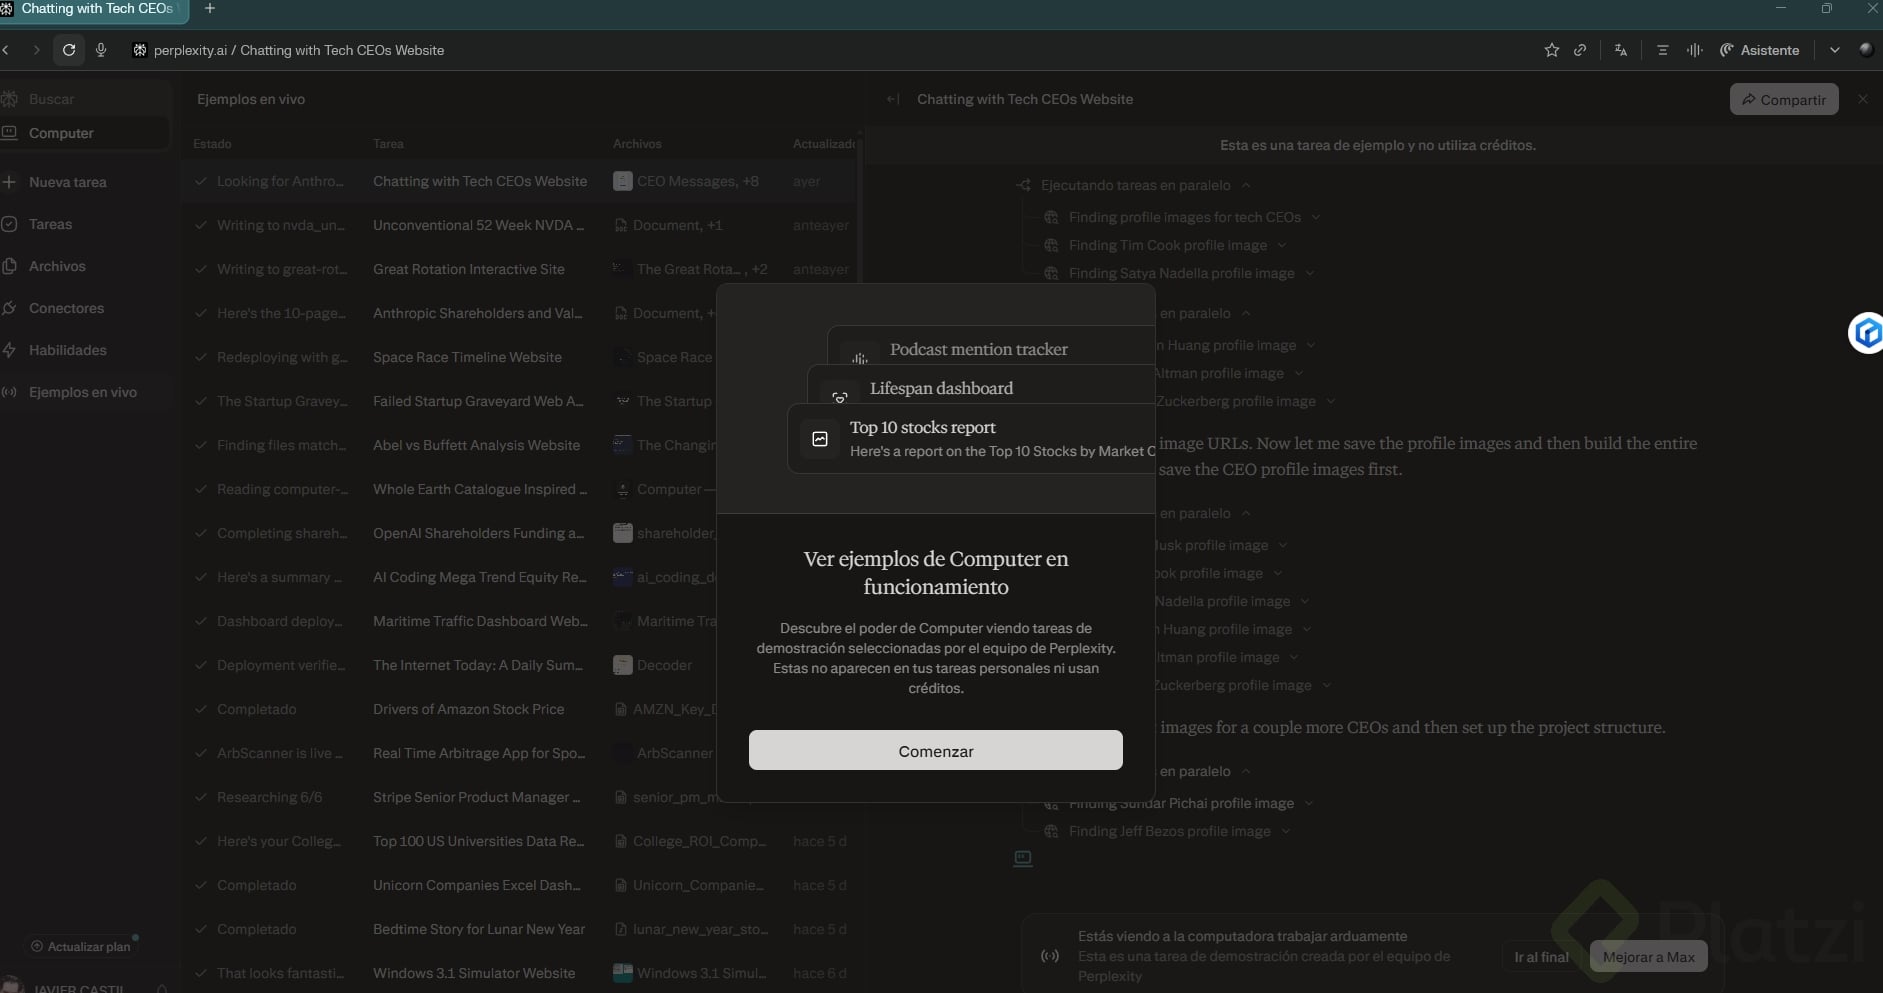Open Space Race Timeline Website task
The image size is (1883, 993).
[x=520, y=357]
